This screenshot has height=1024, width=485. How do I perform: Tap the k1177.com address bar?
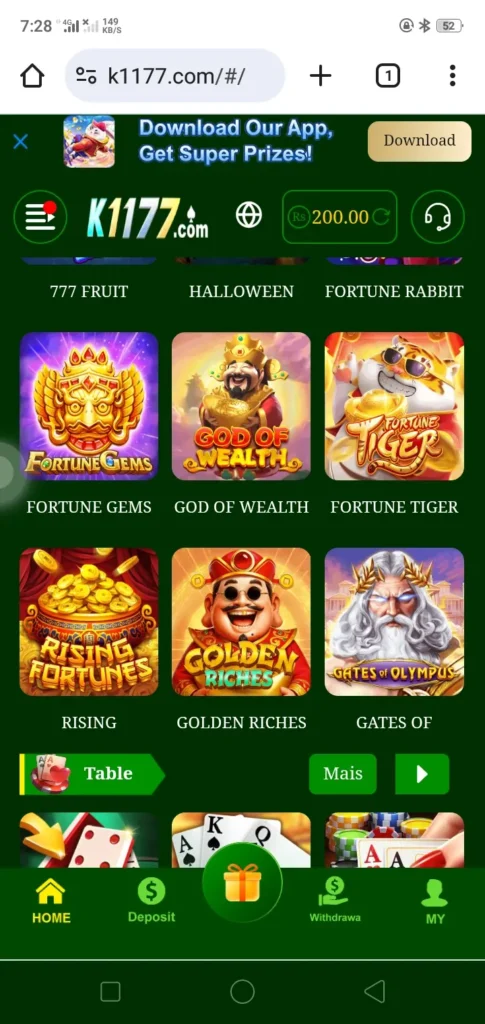point(175,76)
